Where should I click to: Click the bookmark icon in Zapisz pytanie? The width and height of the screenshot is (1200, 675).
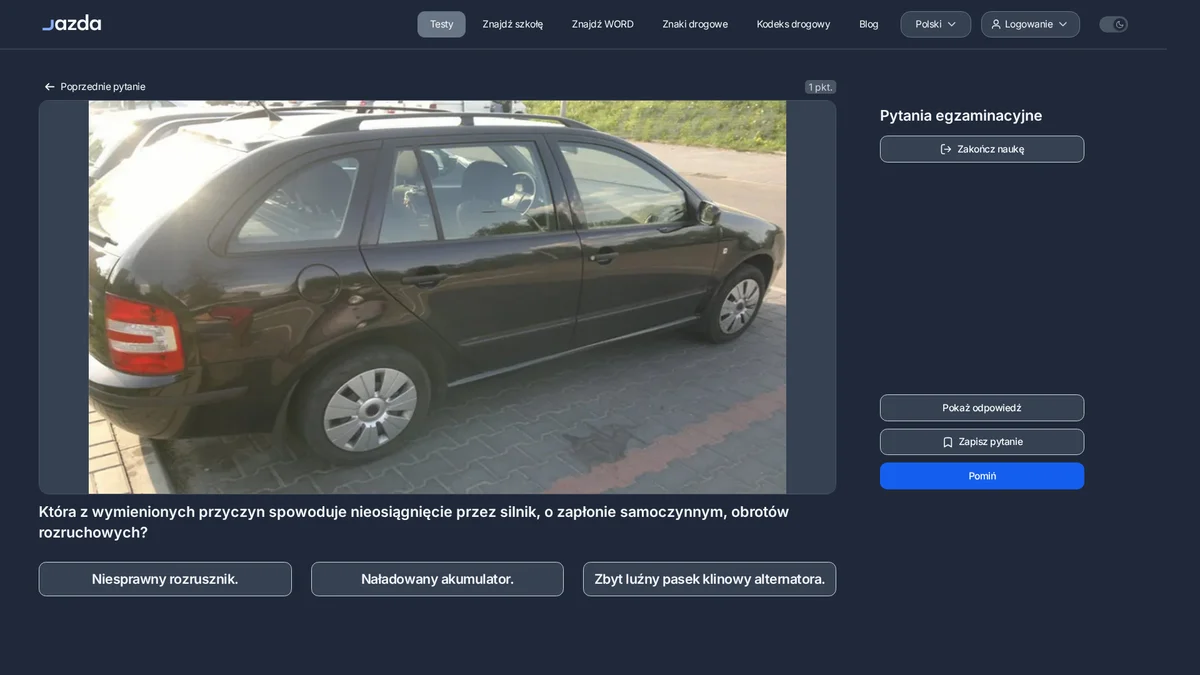948,442
